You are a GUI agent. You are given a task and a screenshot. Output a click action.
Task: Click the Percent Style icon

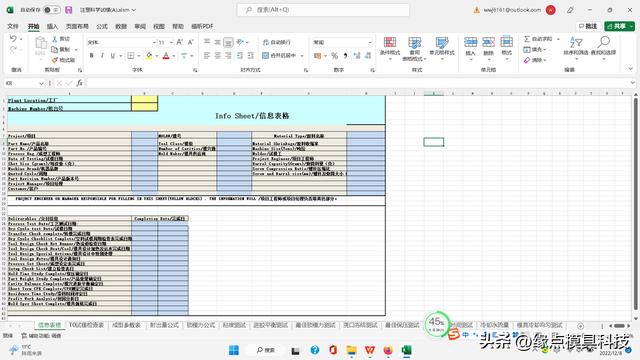pyautogui.click(x=334, y=56)
